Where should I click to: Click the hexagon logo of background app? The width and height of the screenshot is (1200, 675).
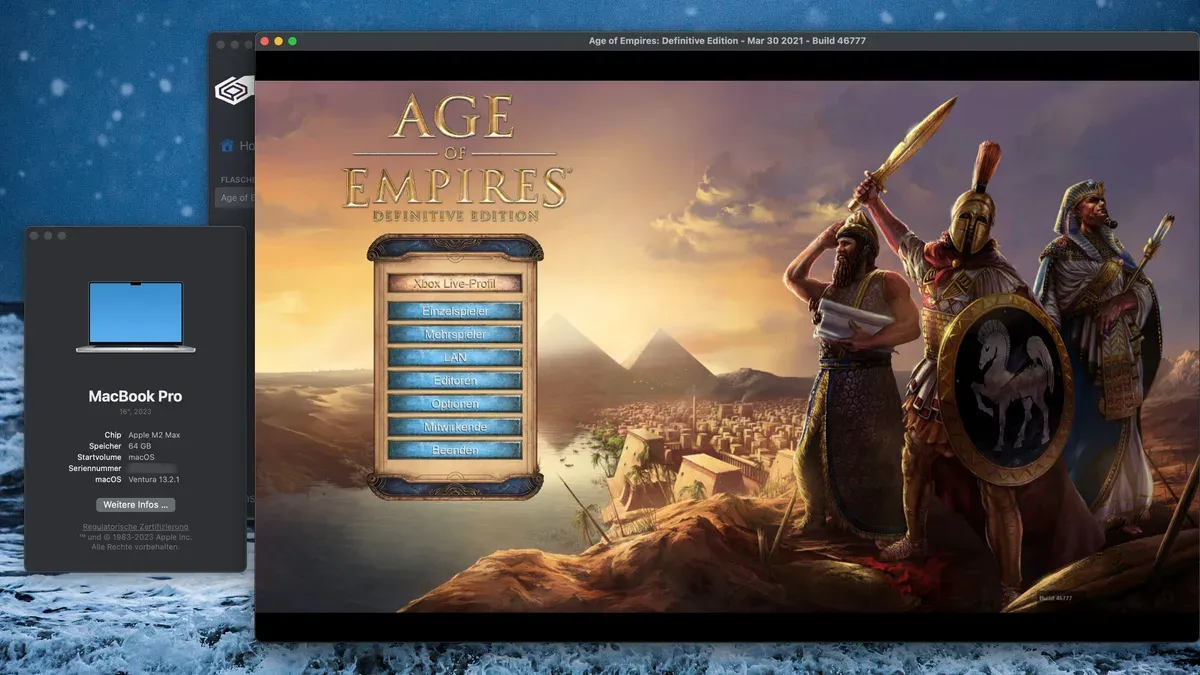pos(233,90)
